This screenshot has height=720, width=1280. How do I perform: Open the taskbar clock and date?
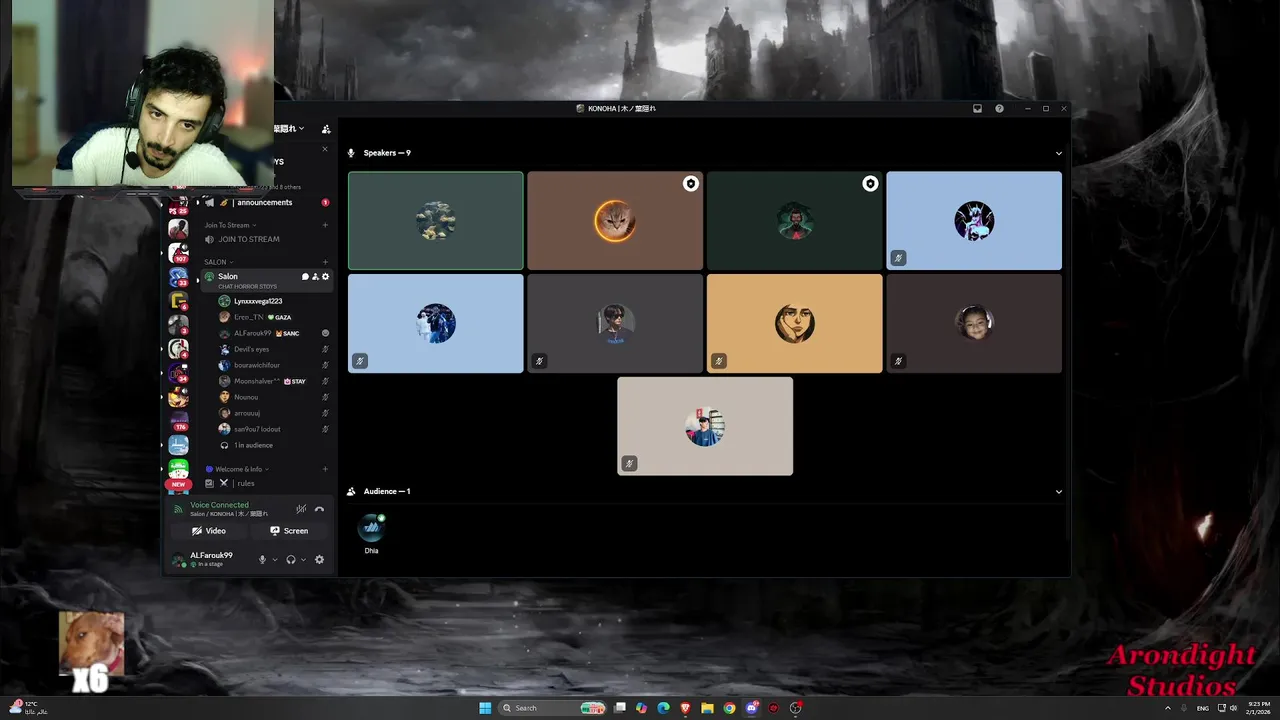1259,708
